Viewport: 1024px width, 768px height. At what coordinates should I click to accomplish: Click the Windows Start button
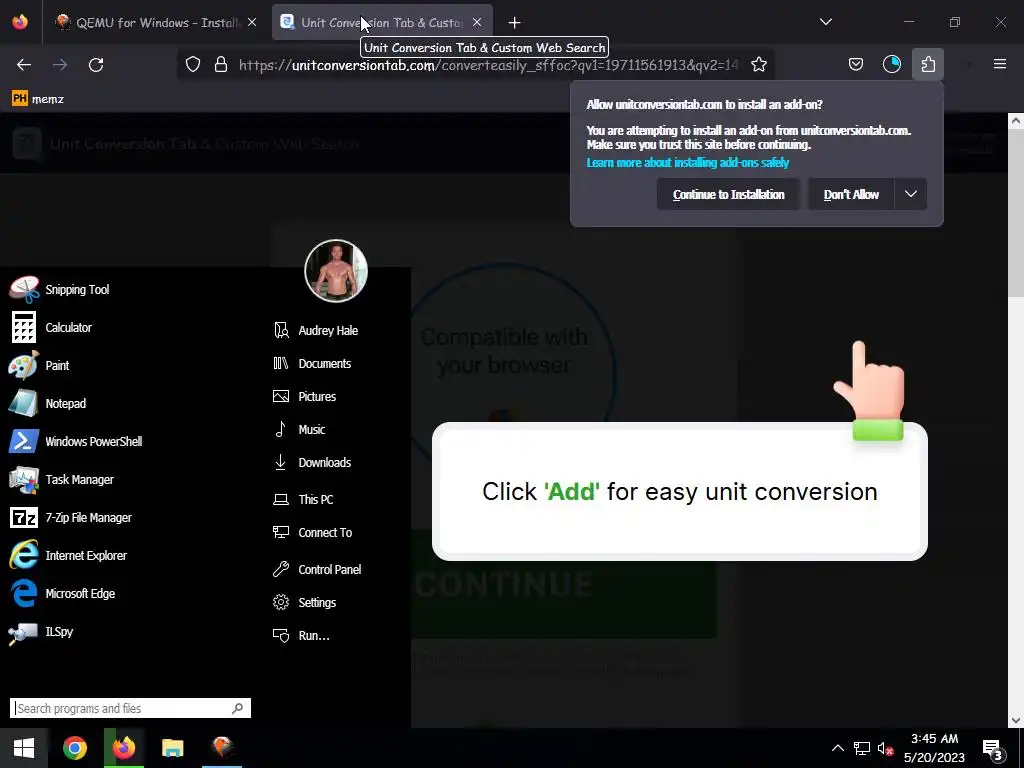click(x=24, y=748)
